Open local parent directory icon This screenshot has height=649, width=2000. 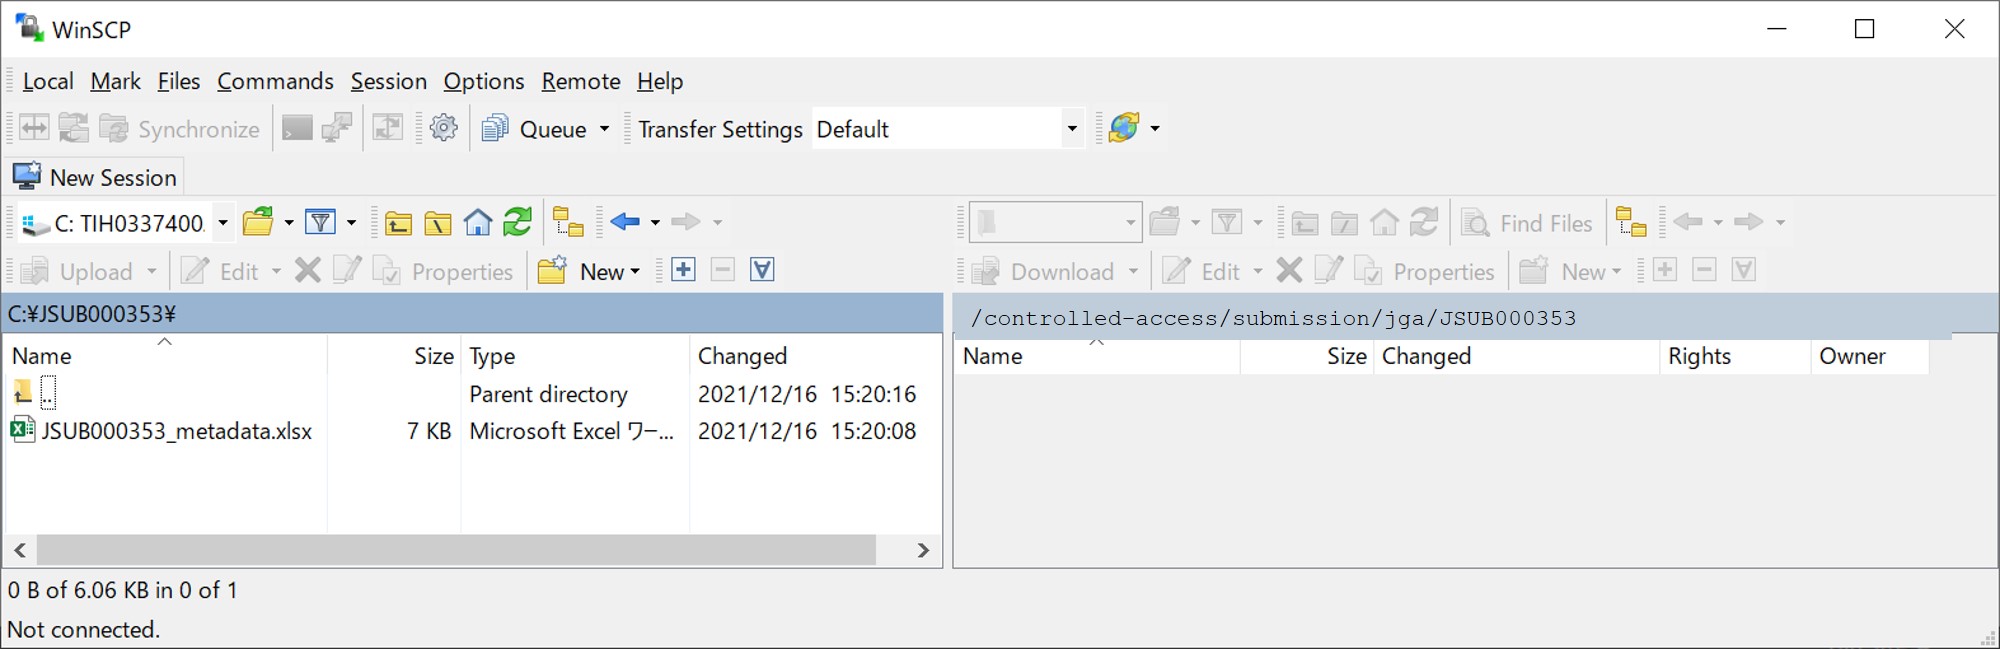tap(398, 222)
